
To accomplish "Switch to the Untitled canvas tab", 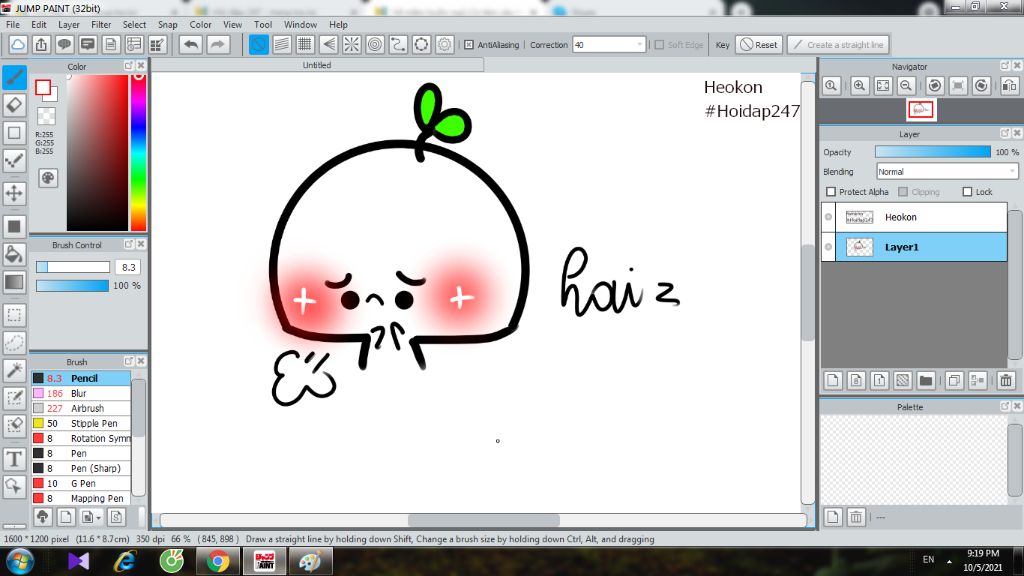I will point(317,65).
